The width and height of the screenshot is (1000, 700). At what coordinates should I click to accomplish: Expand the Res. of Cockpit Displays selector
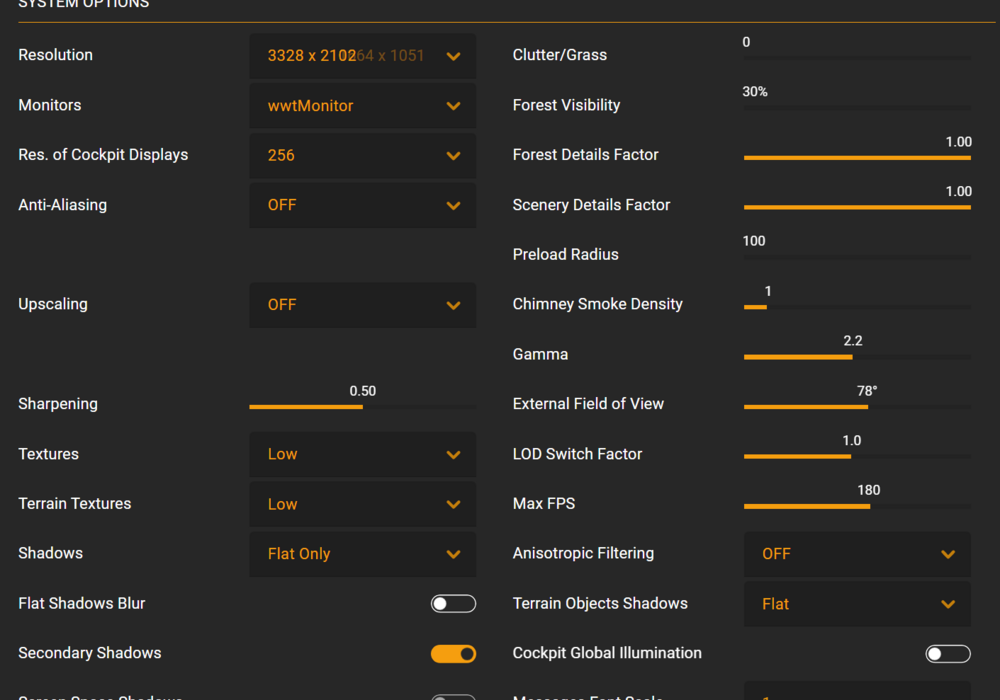362,155
